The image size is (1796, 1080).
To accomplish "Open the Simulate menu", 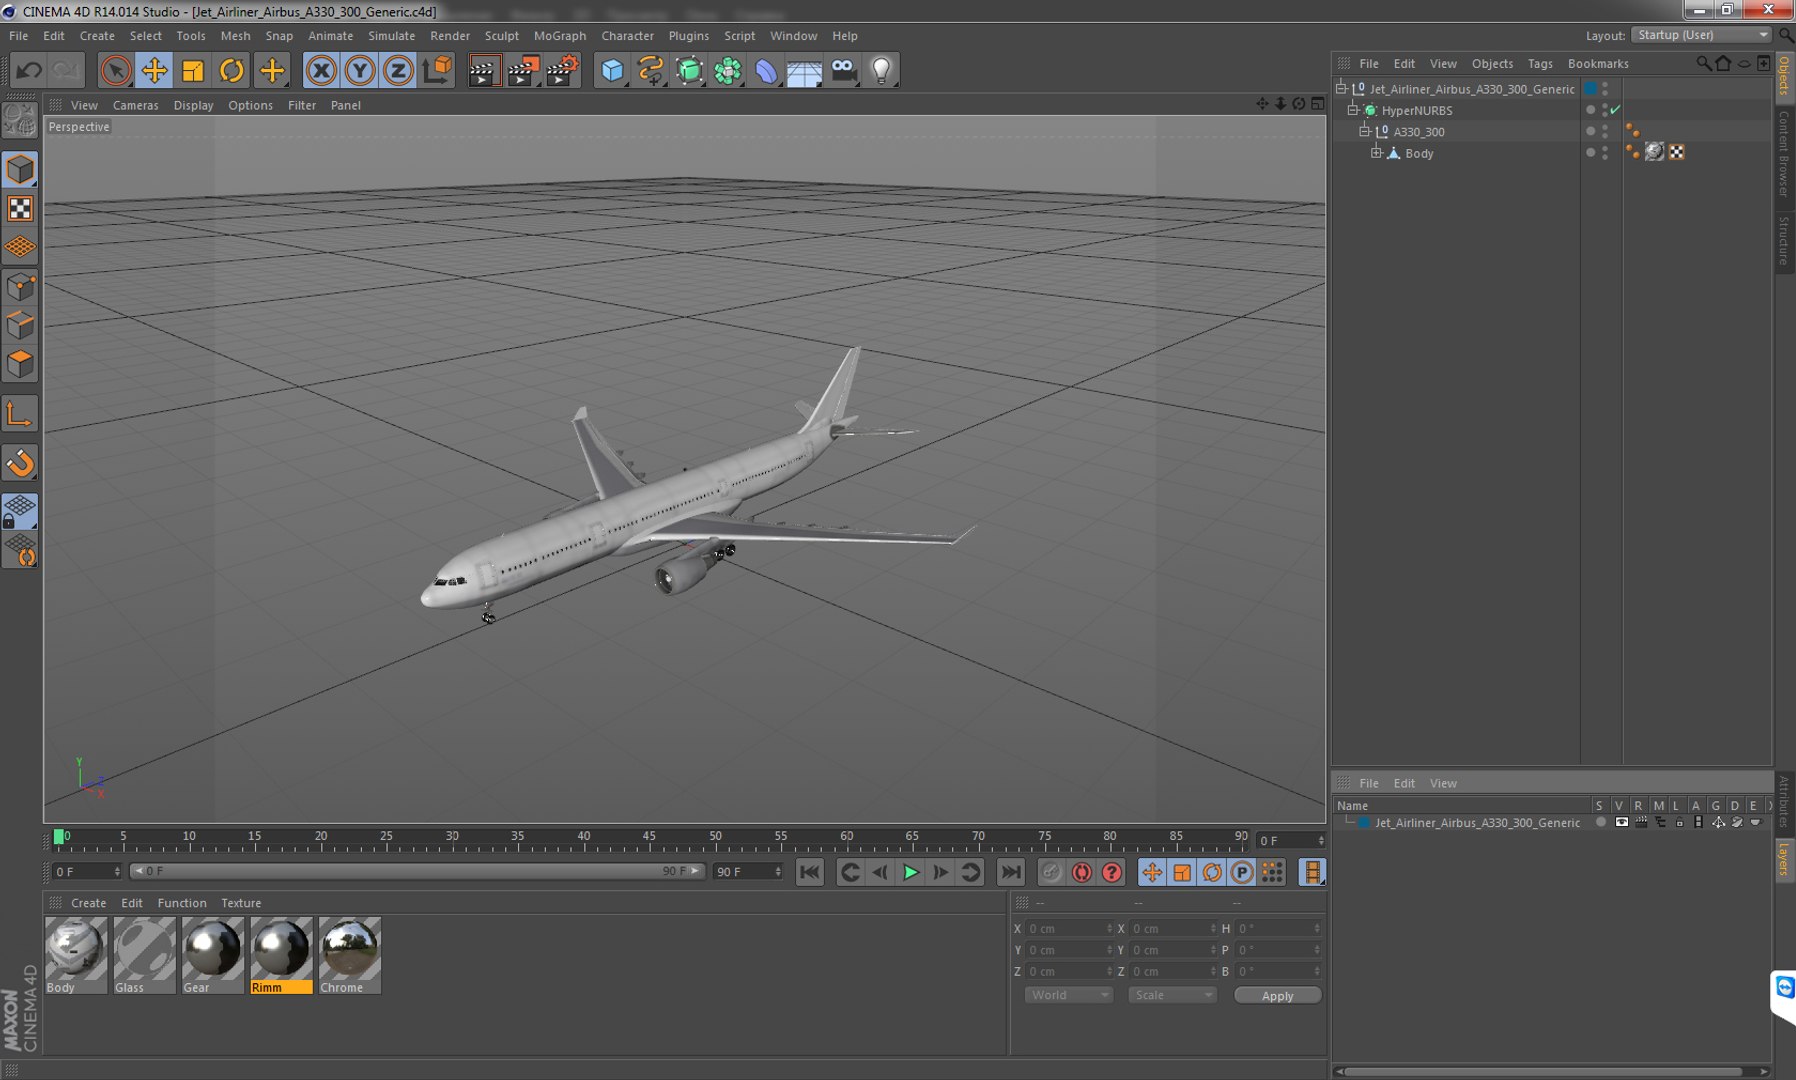I will 391,35.
